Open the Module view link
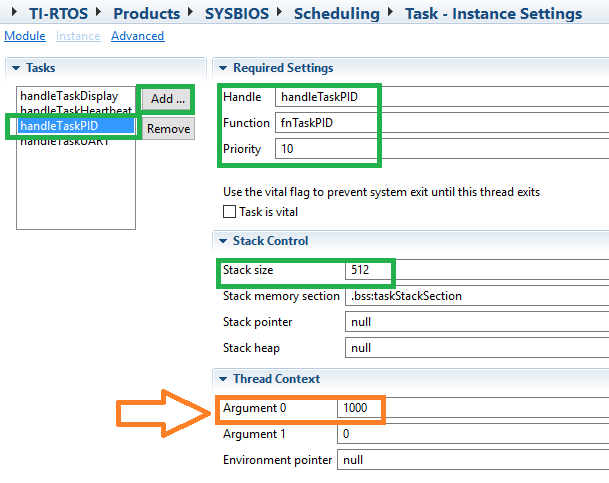 (x=24, y=36)
